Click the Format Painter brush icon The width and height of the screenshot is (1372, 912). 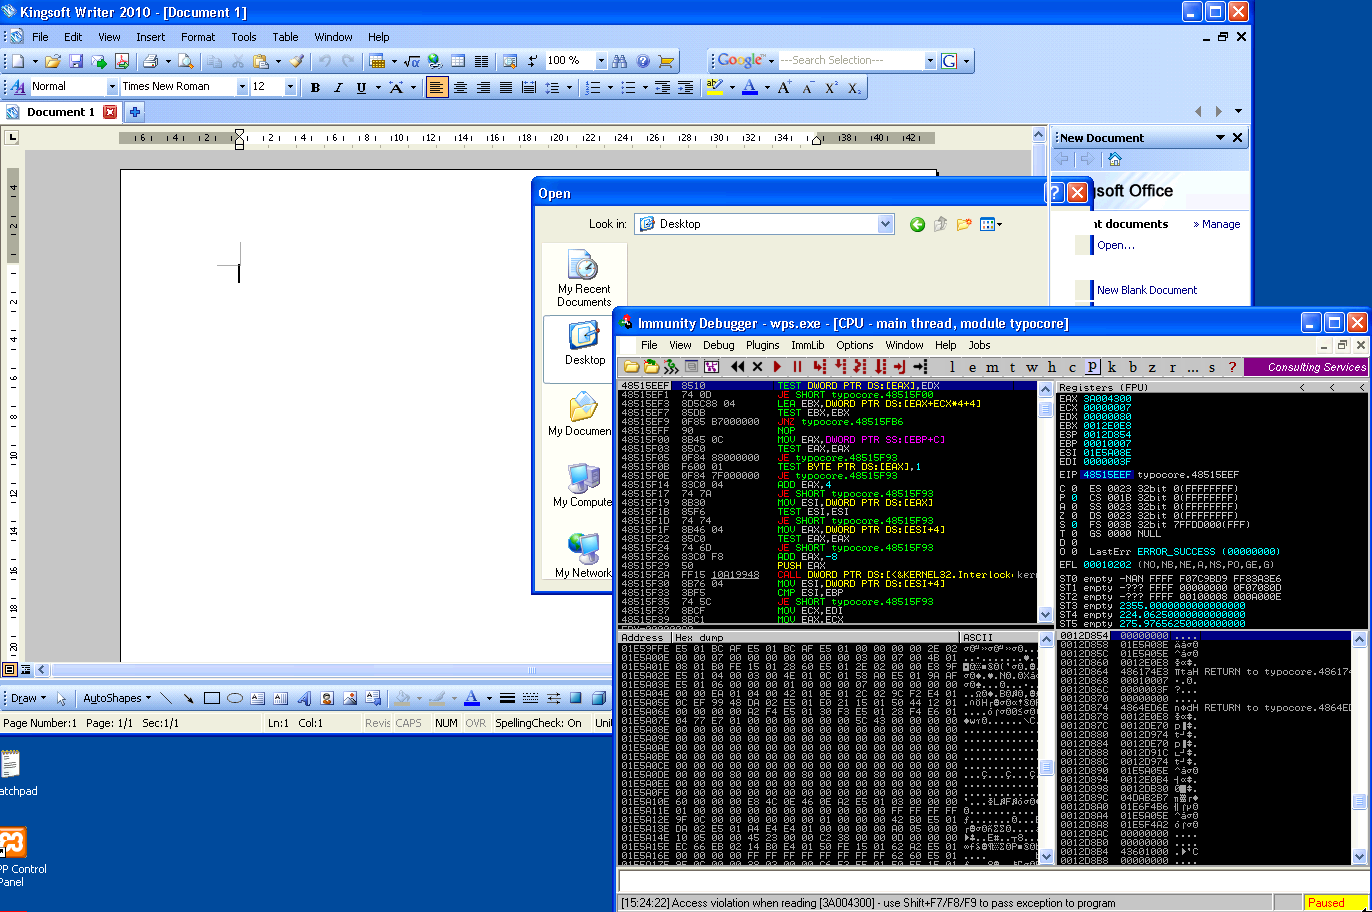pyautogui.click(x=297, y=61)
